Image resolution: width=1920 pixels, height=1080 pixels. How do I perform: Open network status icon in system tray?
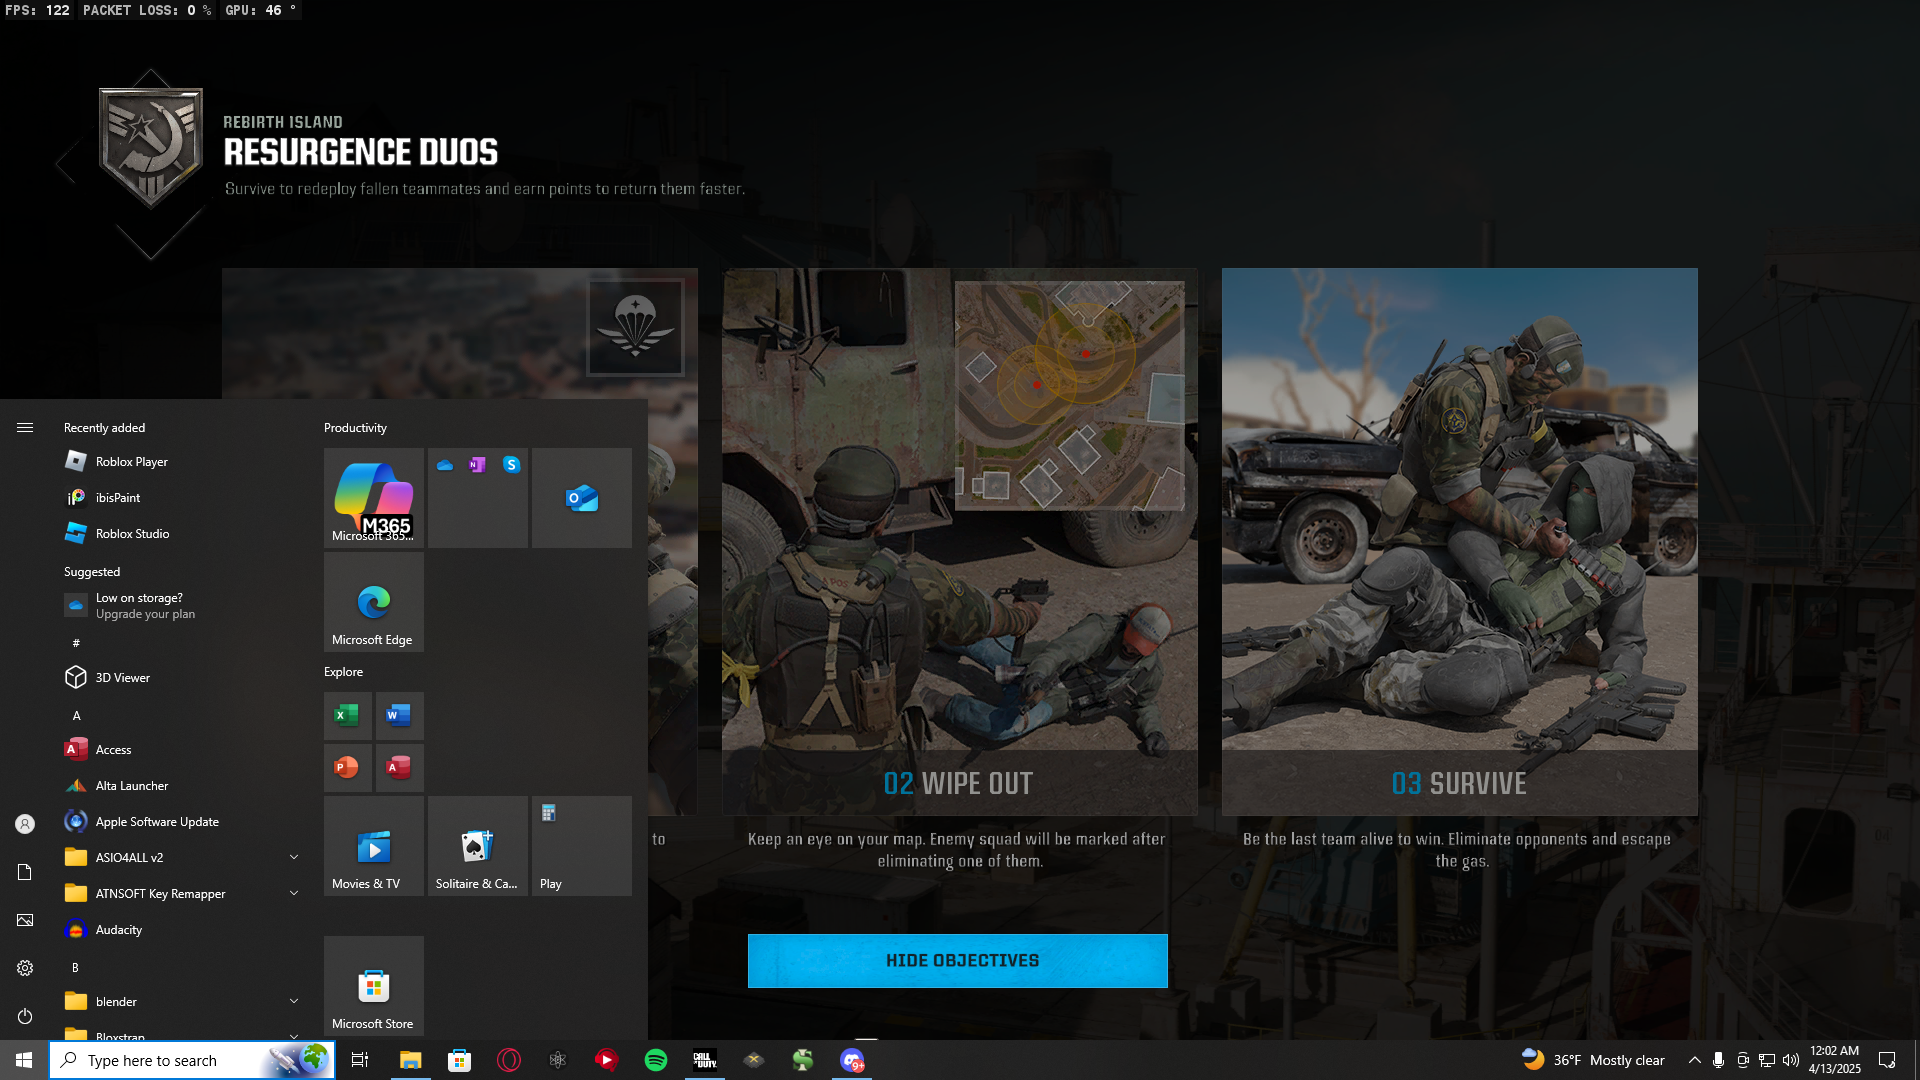tap(1767, 1060)
